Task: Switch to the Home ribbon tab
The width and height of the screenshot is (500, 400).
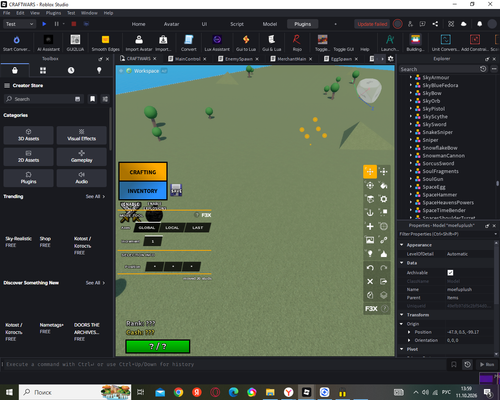Action: pyautogui.click(x=138, y=24)
